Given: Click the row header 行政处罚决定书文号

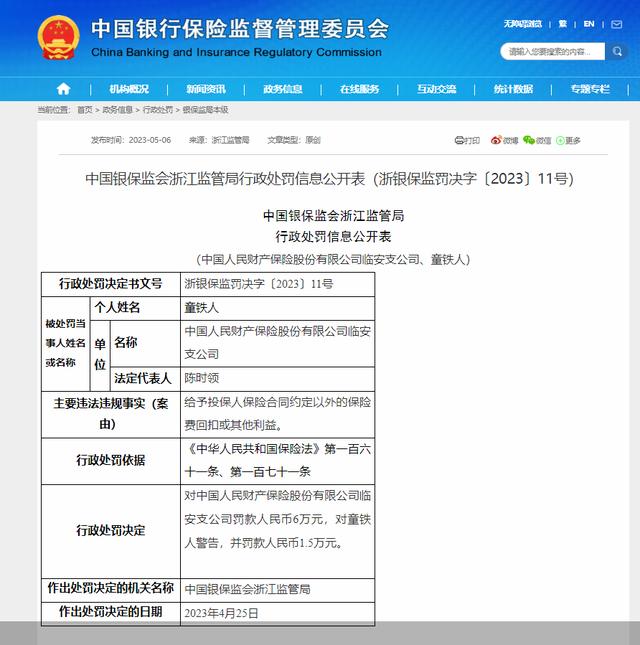Looking at the screenshot, I should pyautogui.click(x=111, y=284).
